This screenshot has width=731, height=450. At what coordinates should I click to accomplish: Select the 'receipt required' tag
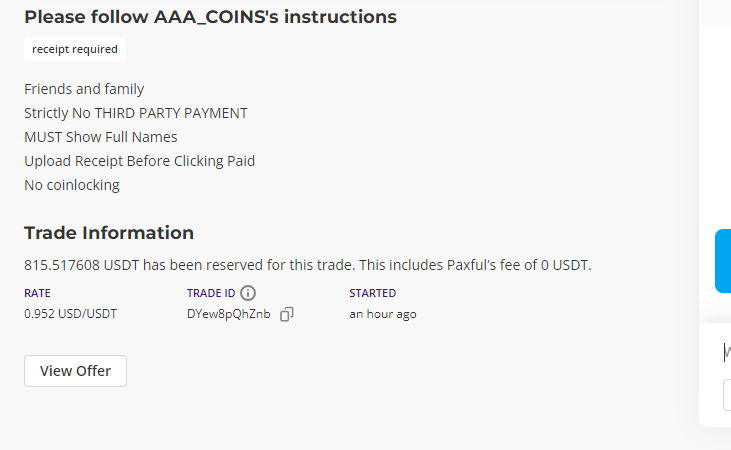pyautogui.click(x=75, y=49)
